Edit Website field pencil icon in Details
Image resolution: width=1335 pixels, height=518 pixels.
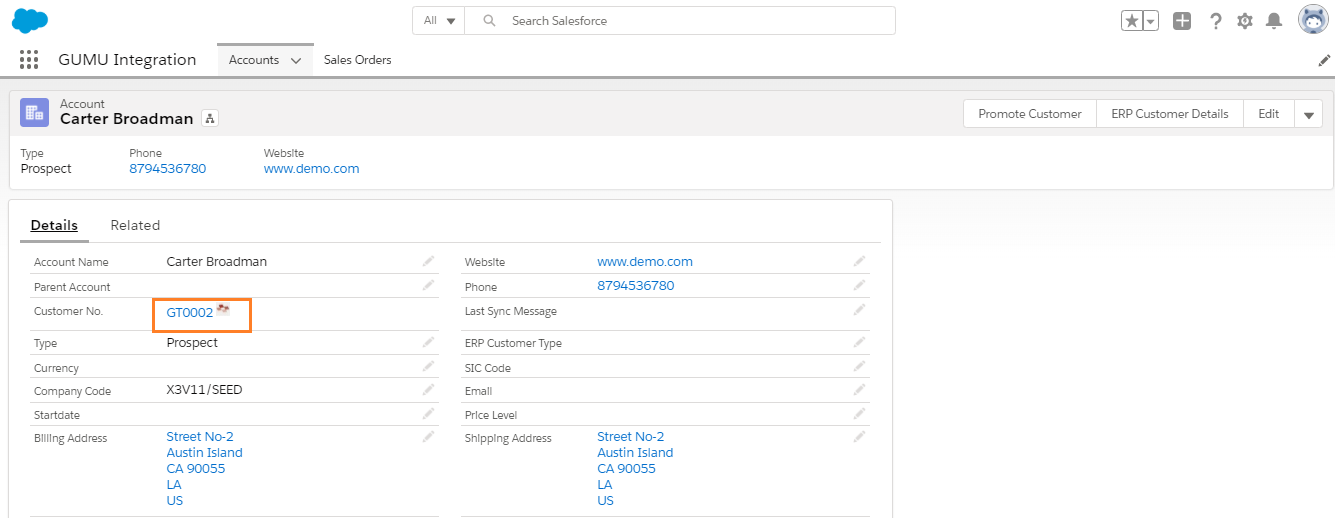coord(859,261)
